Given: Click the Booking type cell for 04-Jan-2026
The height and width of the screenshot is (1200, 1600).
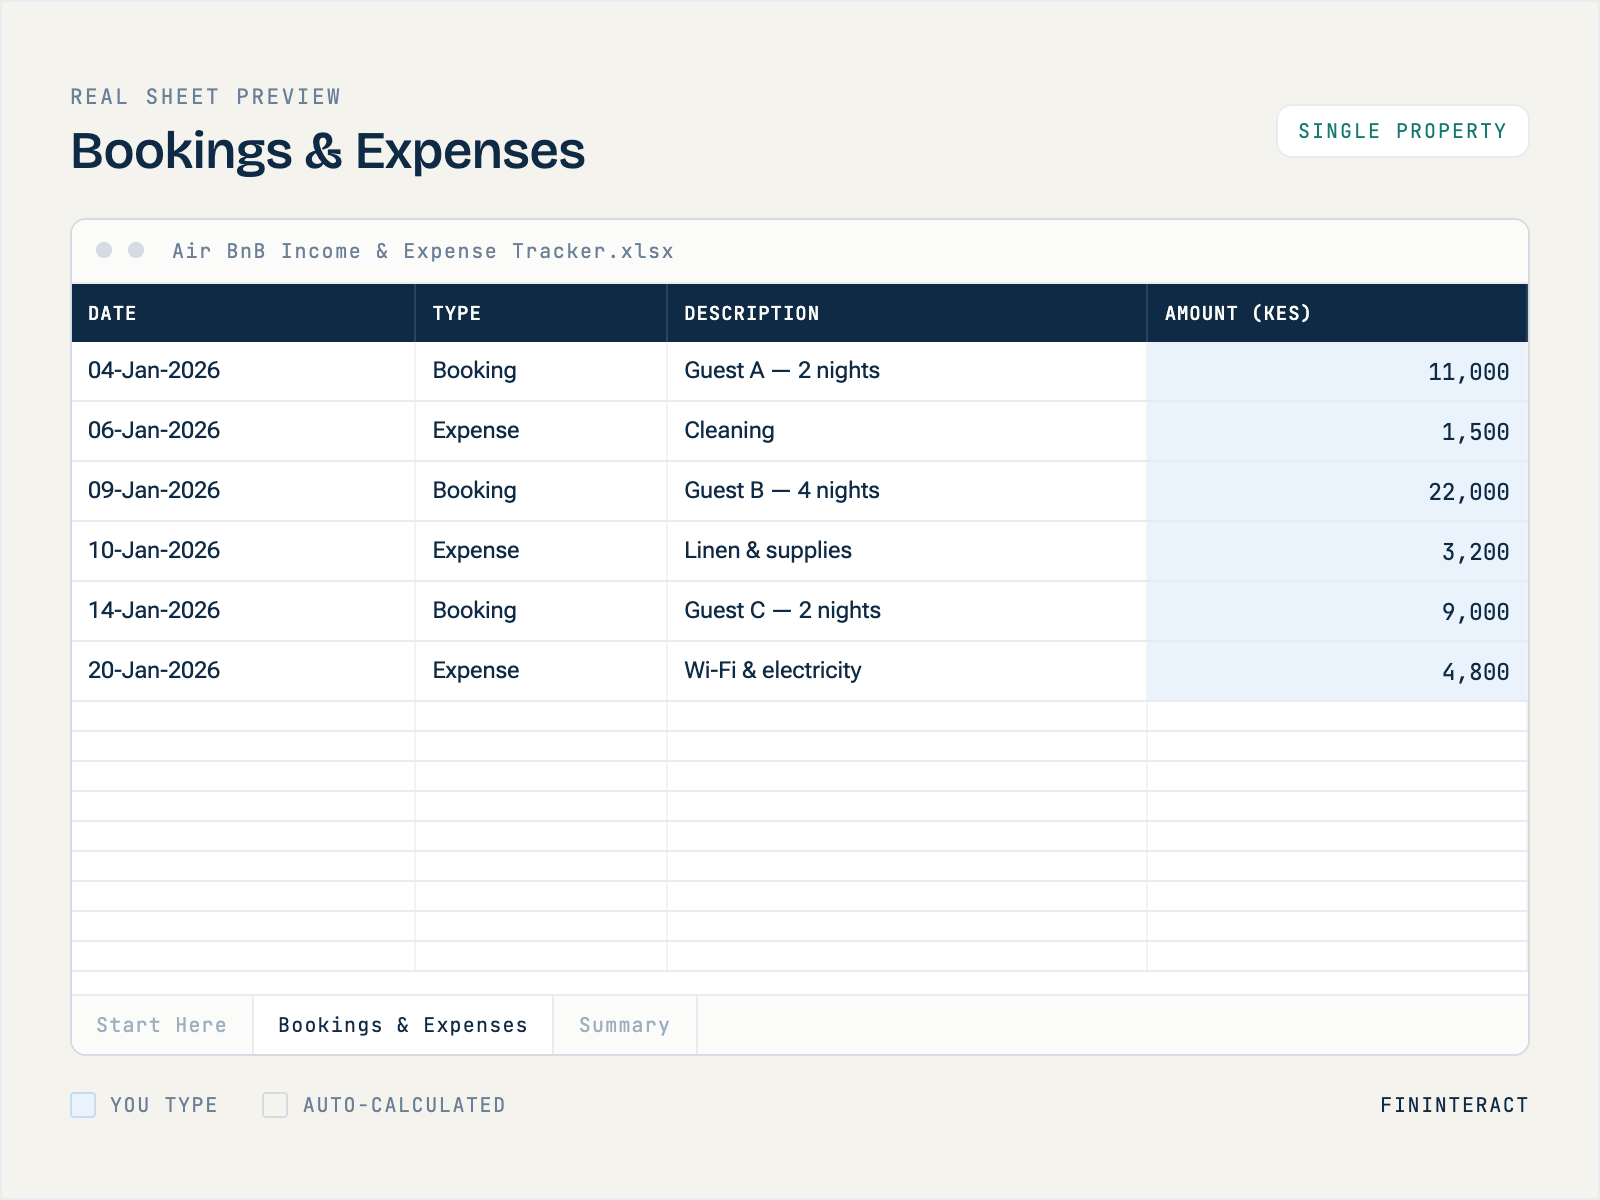Looking at the screenshot, I should click(541, 371).
